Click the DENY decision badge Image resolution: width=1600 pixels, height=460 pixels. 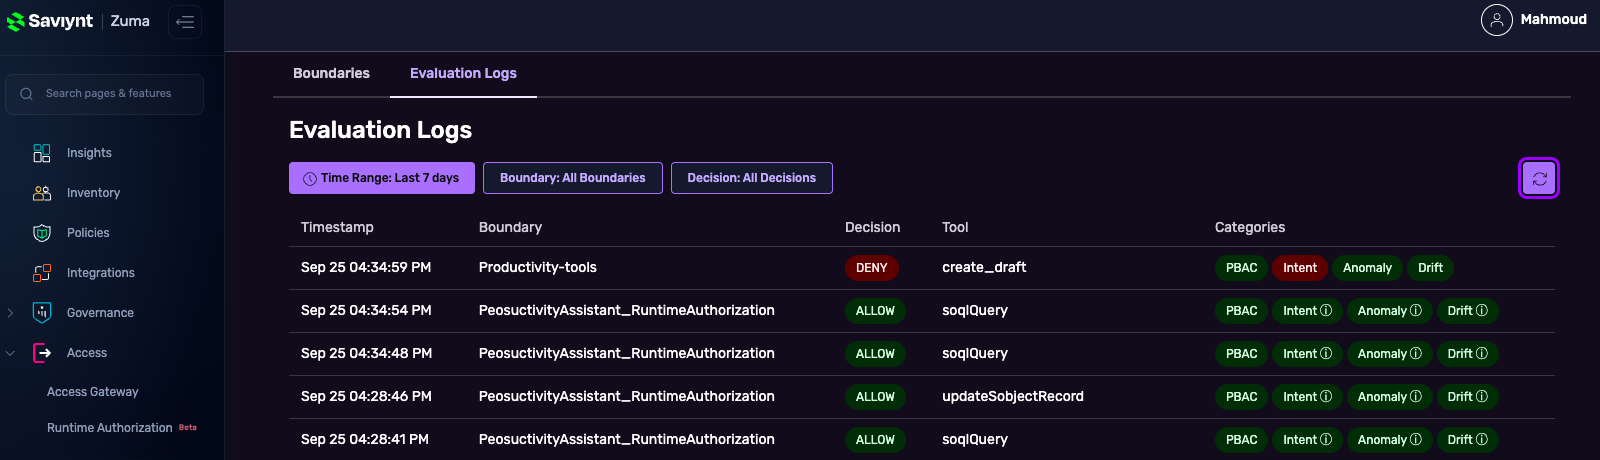[x=871, y=268]
